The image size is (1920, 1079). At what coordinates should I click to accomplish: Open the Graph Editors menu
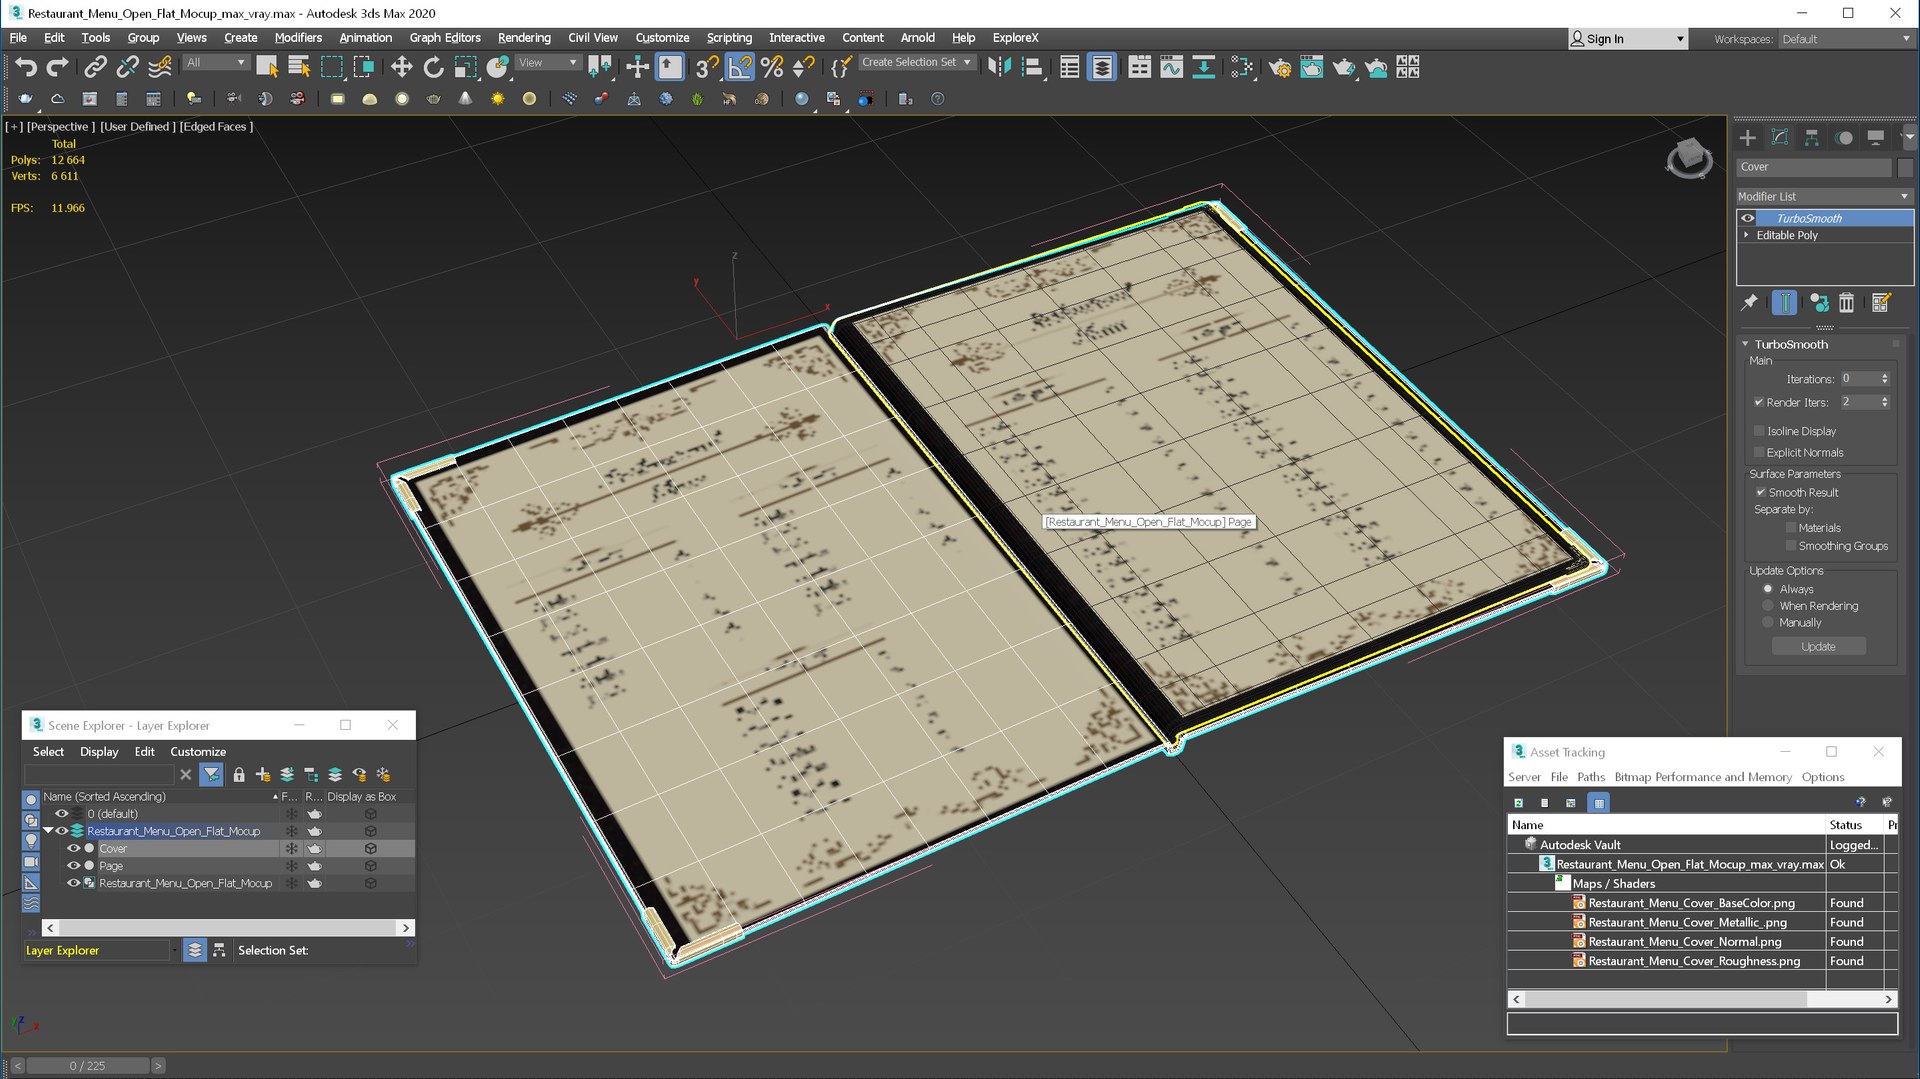[444, 38]
